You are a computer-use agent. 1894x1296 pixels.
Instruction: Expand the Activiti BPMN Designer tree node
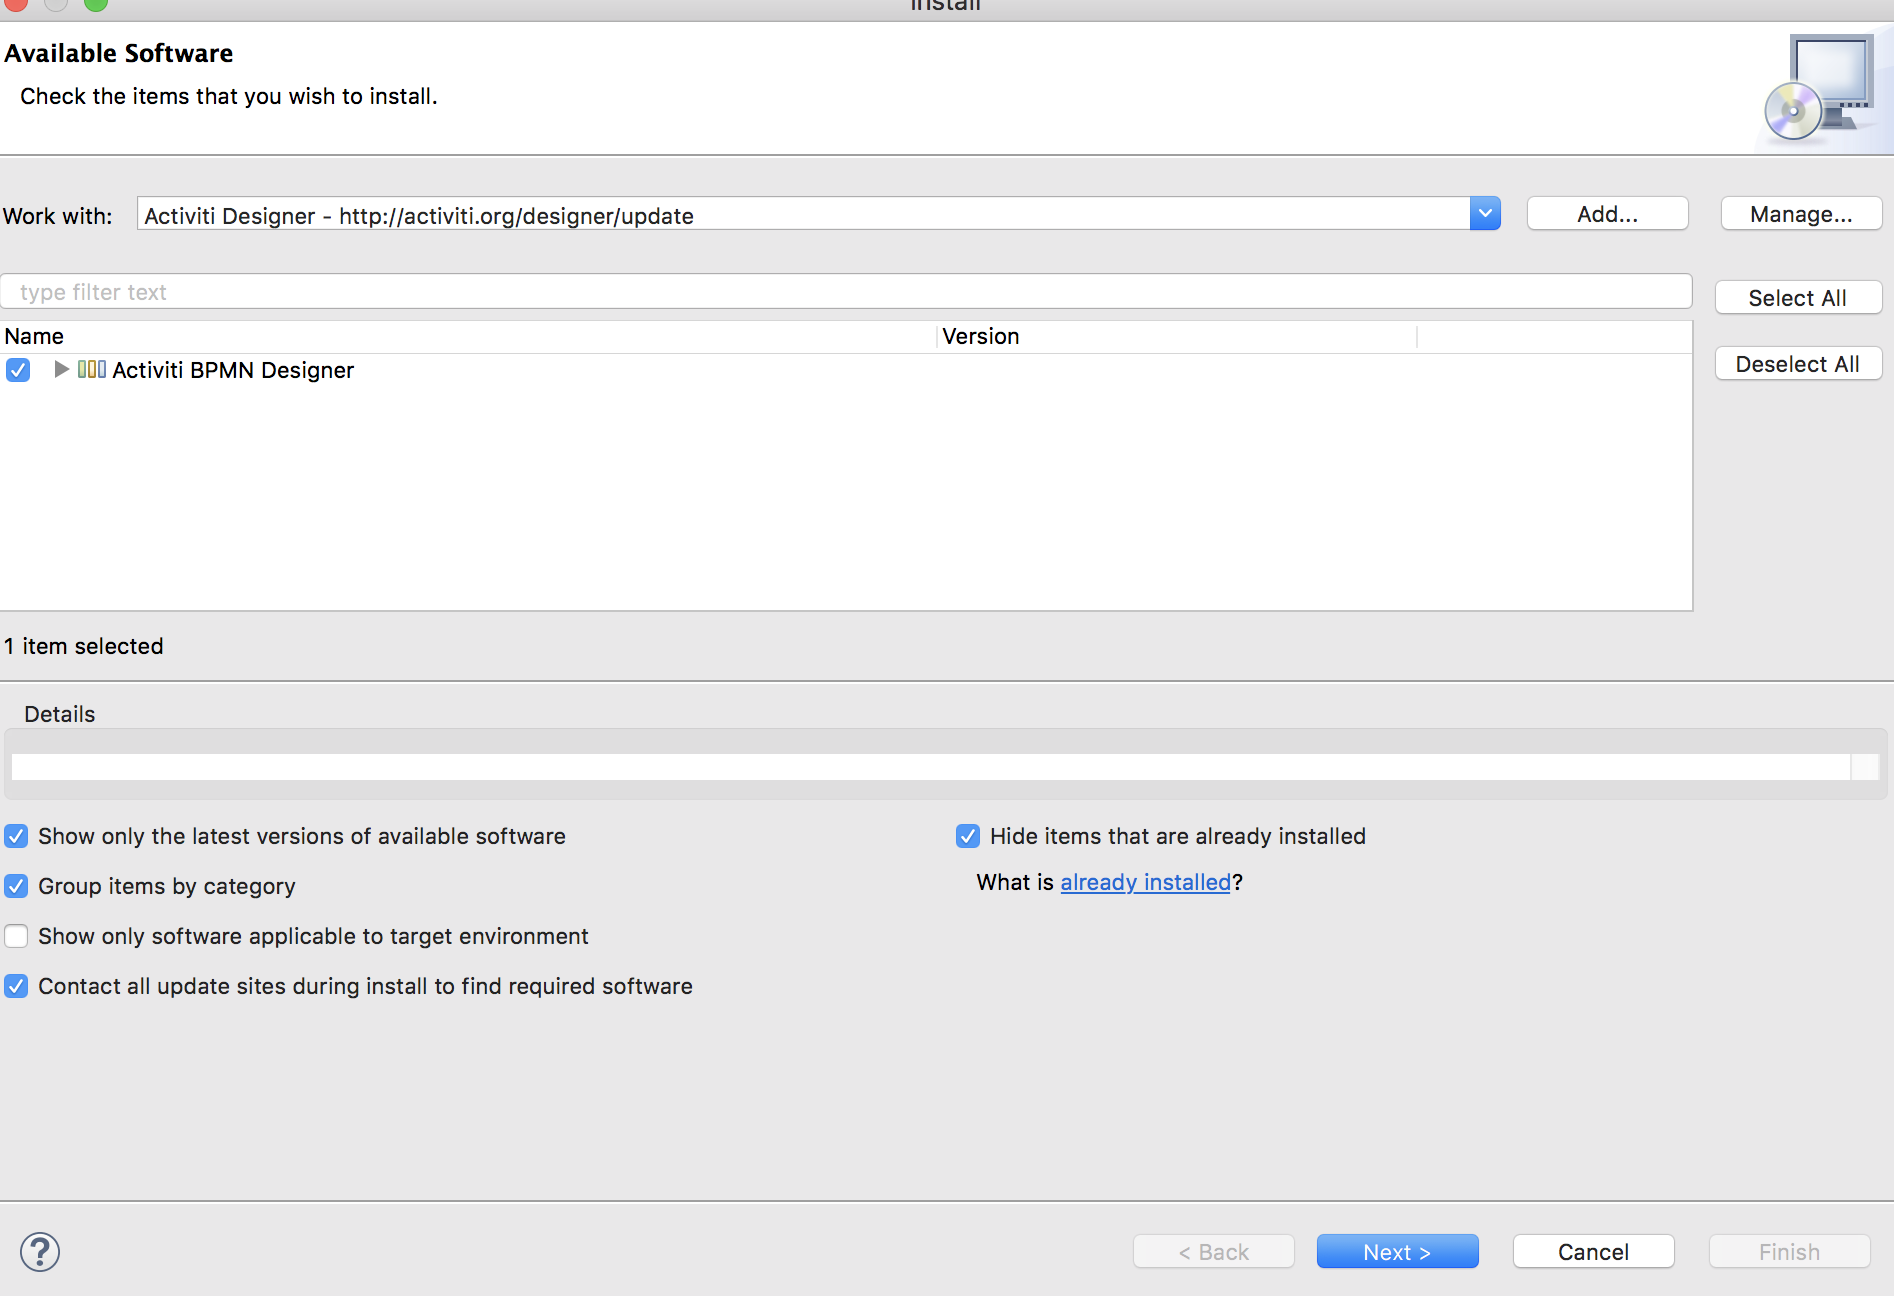[61, 370]
